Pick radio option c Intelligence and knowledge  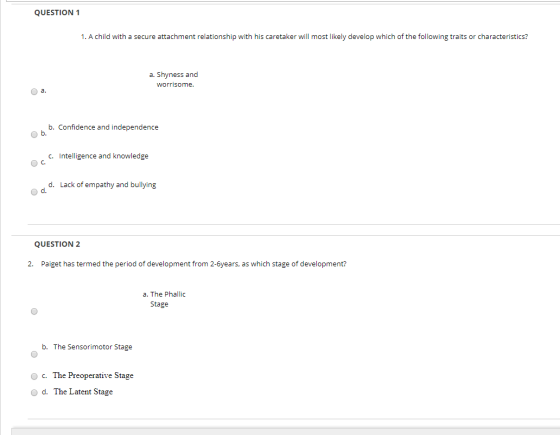coord(34,163)
